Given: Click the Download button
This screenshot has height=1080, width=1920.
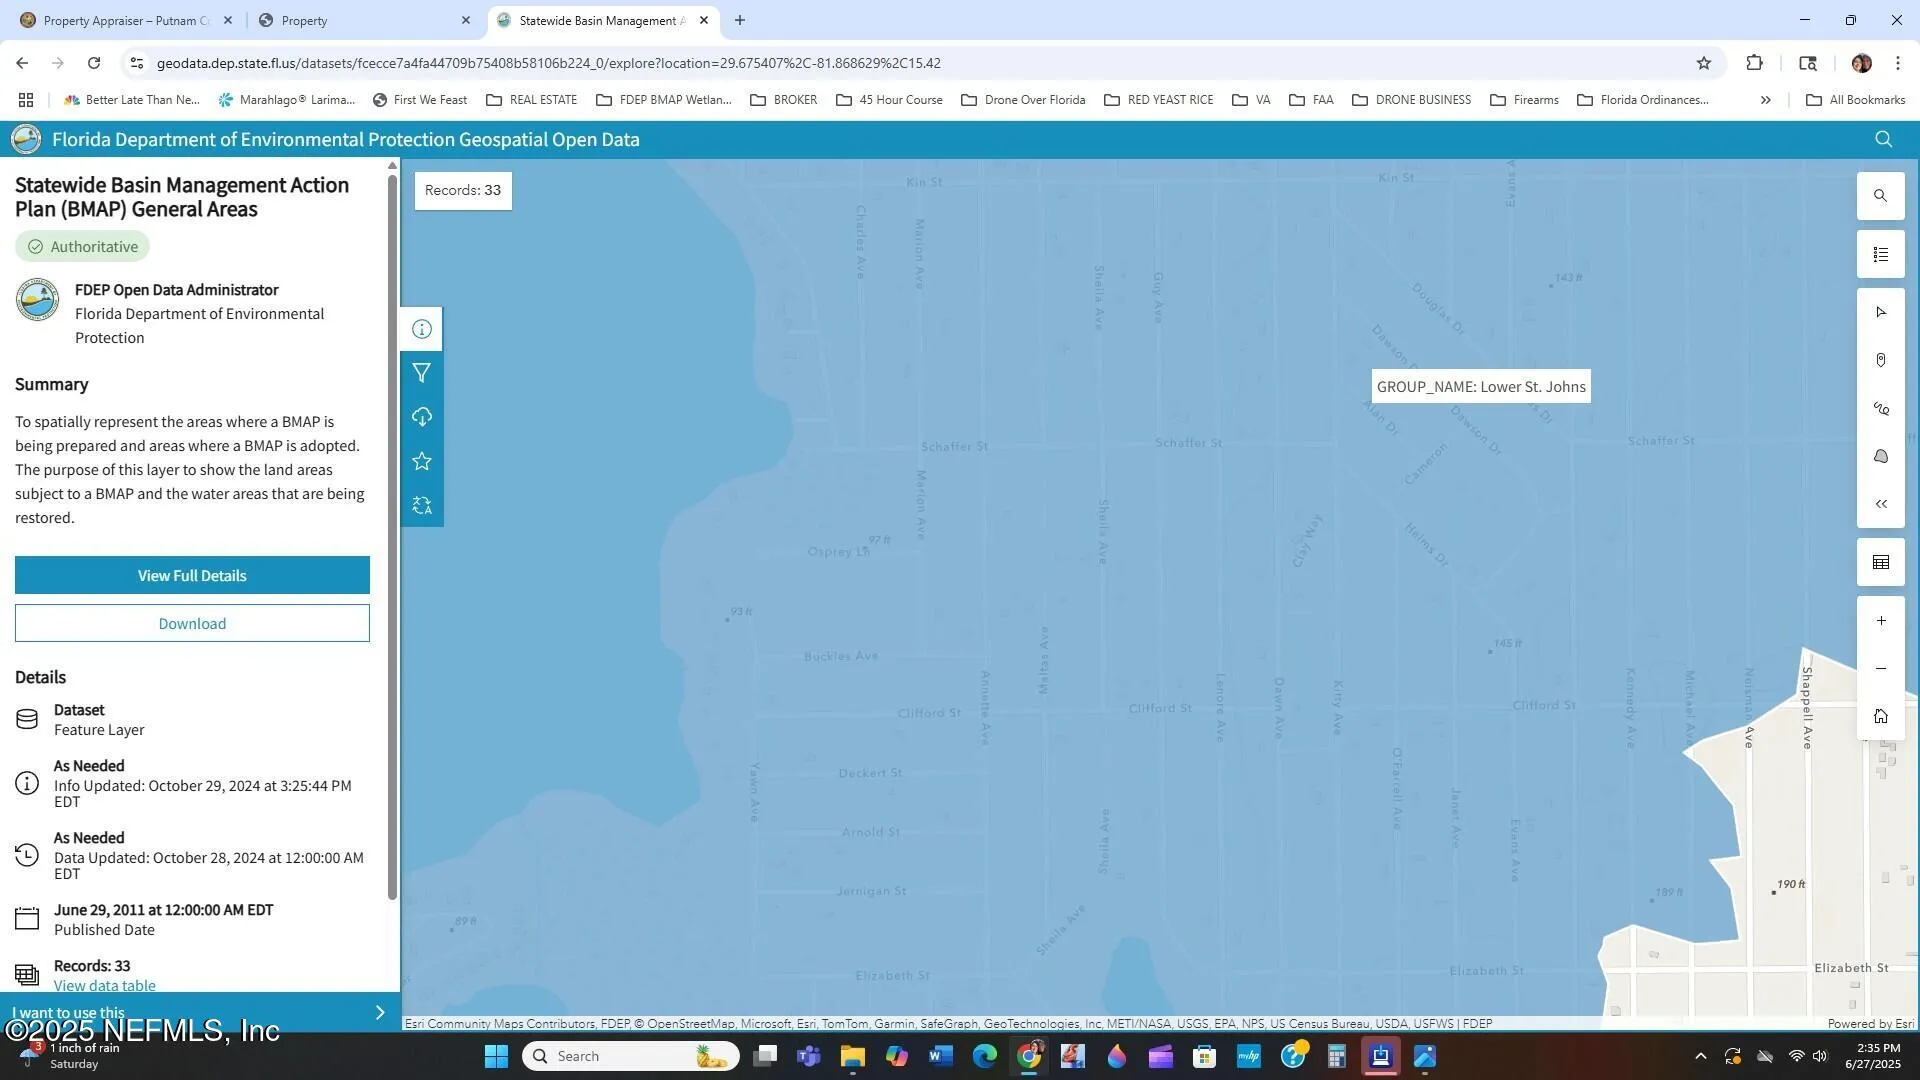Looking at the screenshot, I should [x=192, y=623].
